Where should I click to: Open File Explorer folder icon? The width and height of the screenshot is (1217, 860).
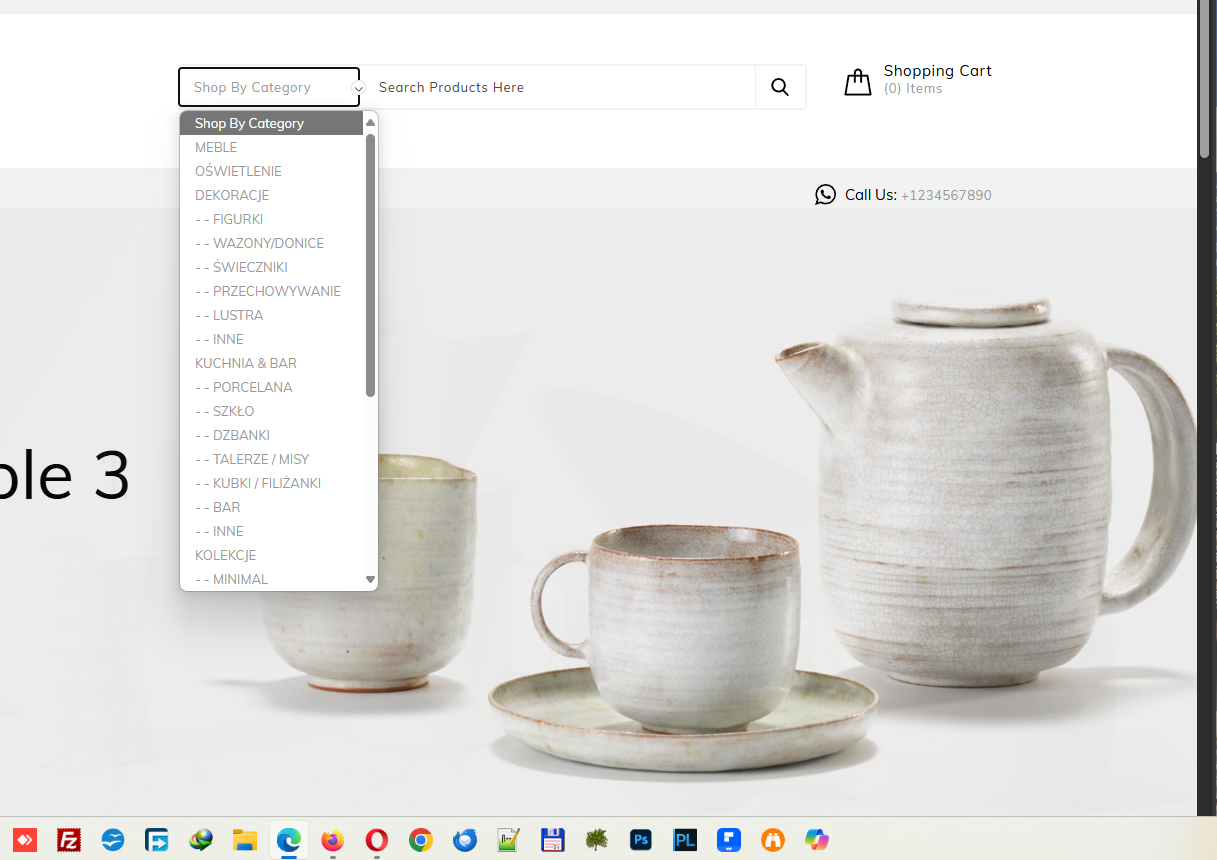[x=245, y=839]
